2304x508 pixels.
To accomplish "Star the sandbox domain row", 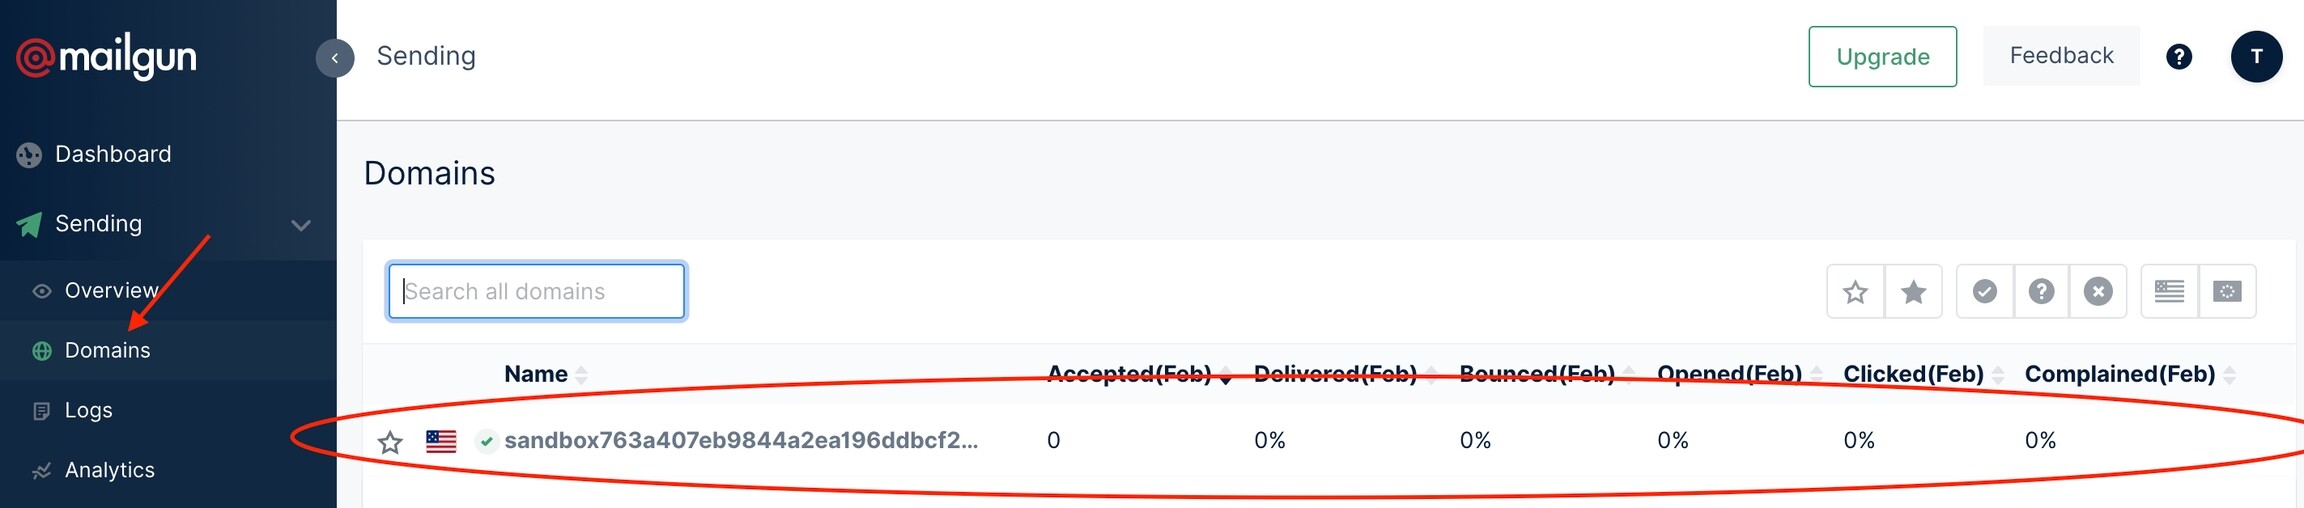I will [x=390, y=442].
